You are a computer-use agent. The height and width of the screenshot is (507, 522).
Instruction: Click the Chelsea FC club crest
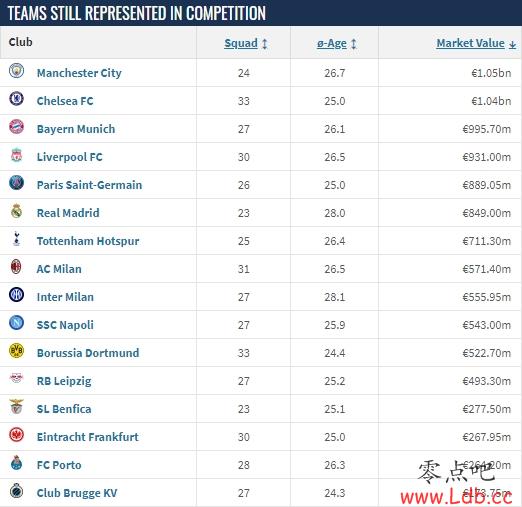click(16, 99)
